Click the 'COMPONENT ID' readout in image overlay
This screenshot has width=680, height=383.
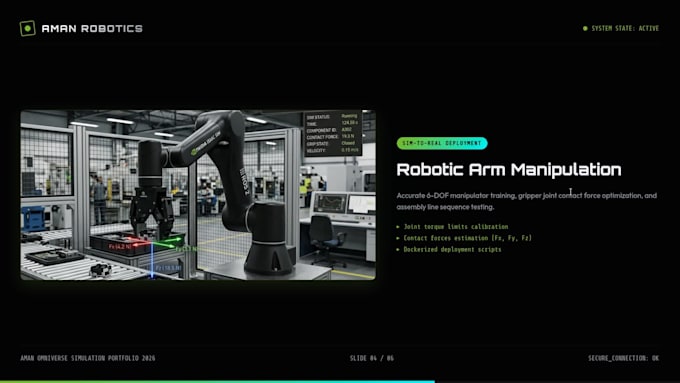(x=329, y=130)
